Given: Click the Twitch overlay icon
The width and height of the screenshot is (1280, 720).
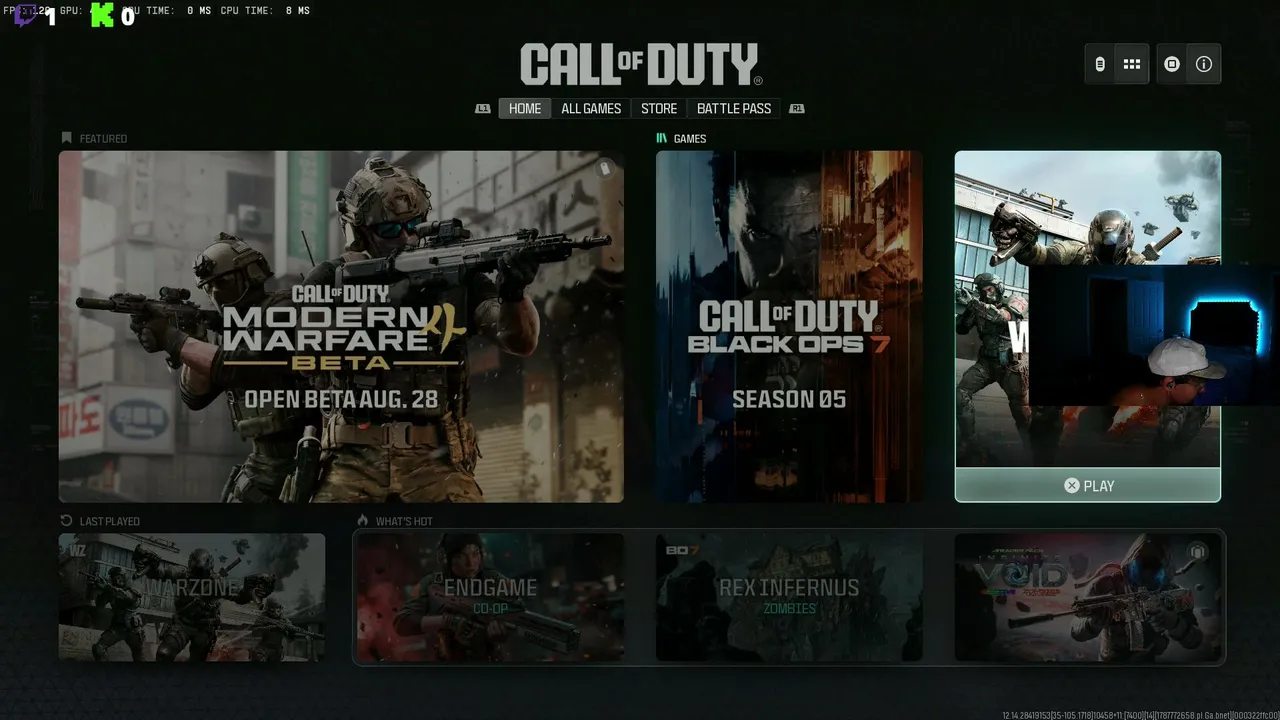Looking at the screenshot, I should [26, 15].
